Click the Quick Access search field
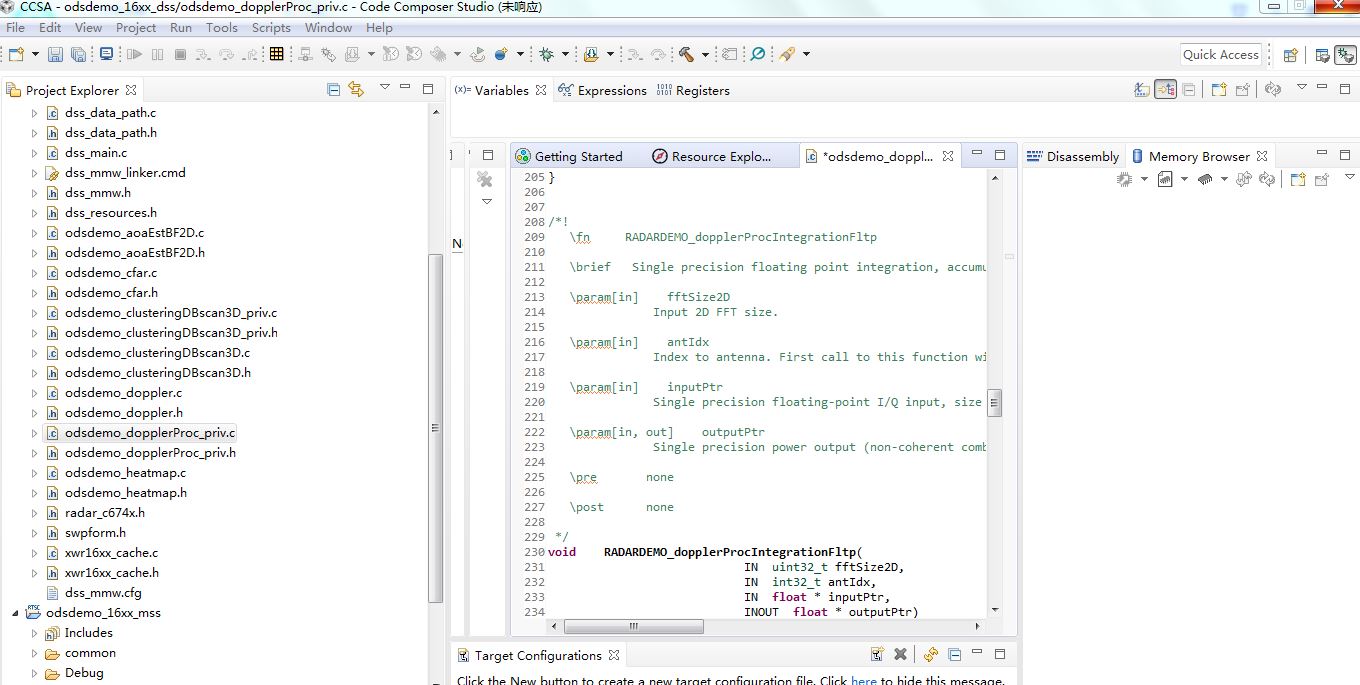Image resolution: width=1360 pixels, height=685 pixels. (x=1220, y=55)
